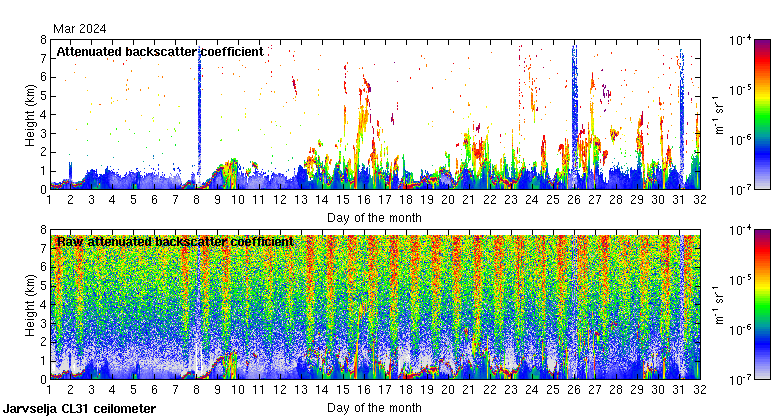The image size is (780, 420).
Task: Click the top plot's 'Height (km)' axis label
Action: click(x=30, y=115)
